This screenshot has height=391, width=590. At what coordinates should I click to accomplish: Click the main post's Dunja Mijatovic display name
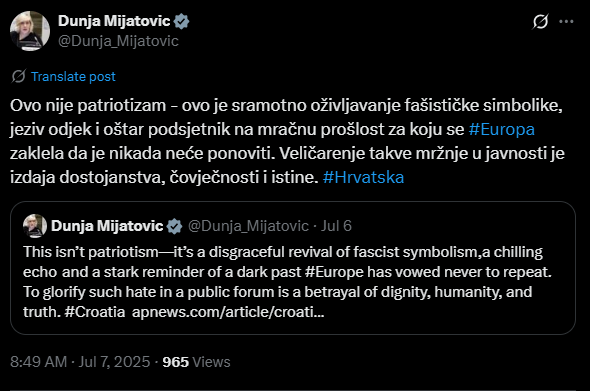point(114,21)
